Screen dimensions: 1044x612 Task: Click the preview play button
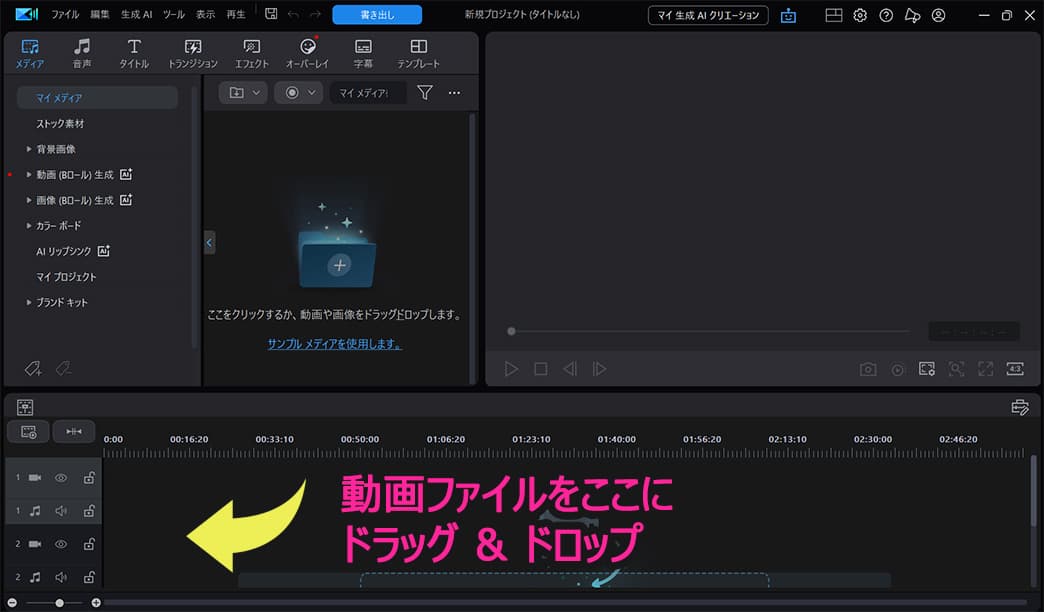pos(511,368)
